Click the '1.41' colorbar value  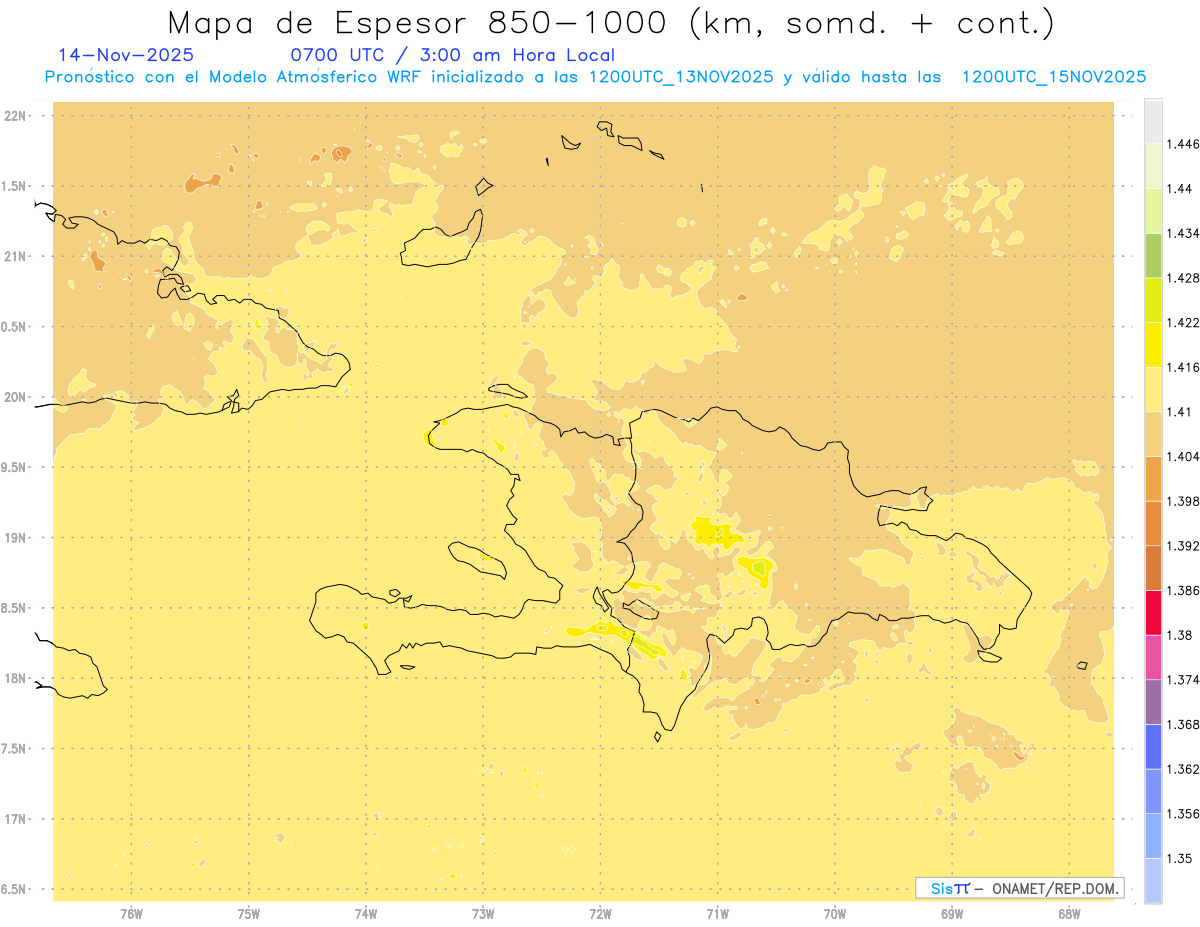pyautogui.click(x=1180, y=412)
